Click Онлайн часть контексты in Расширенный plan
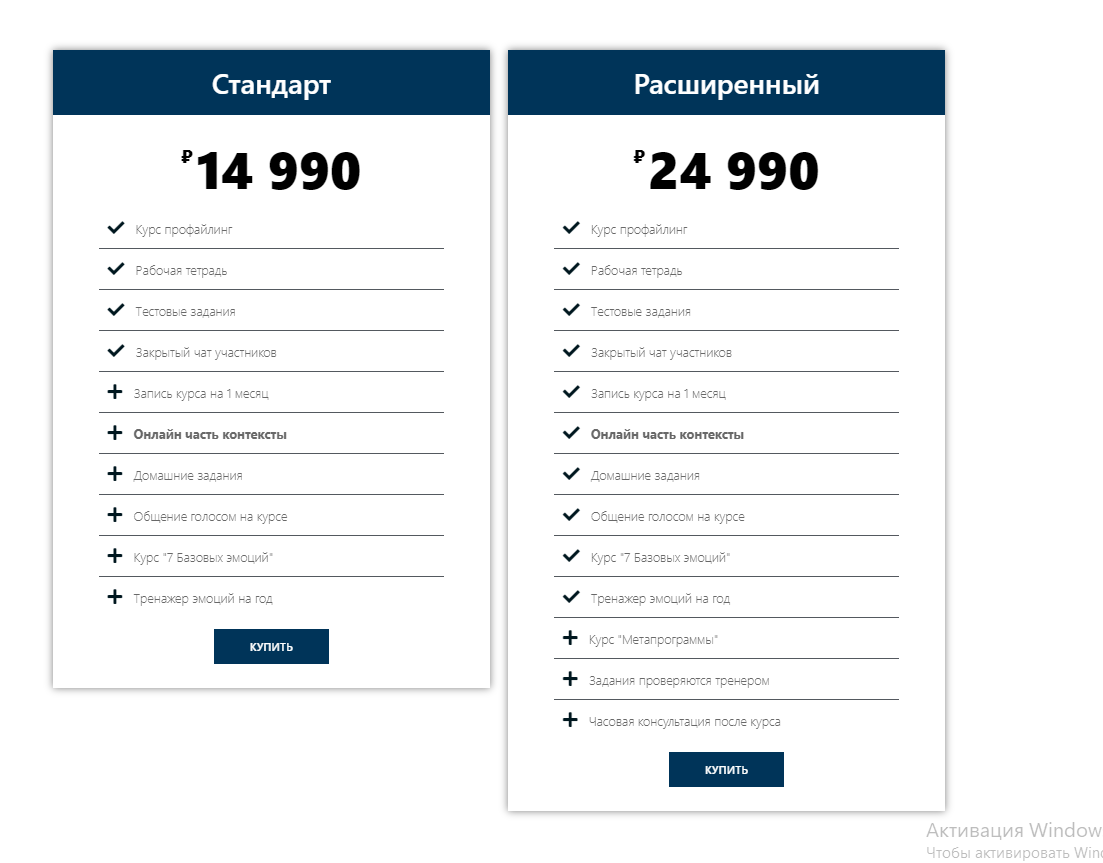The image size is (1103, 863). pyautogui.click(x=667, y=435)
